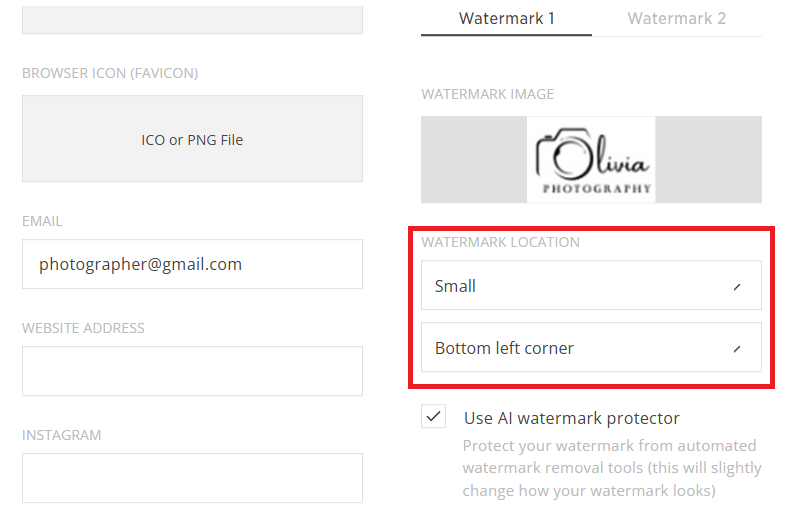This screenshot has width=789, height=511.
Task: Click the AI watermark protector description text
Action: (612, 468)
